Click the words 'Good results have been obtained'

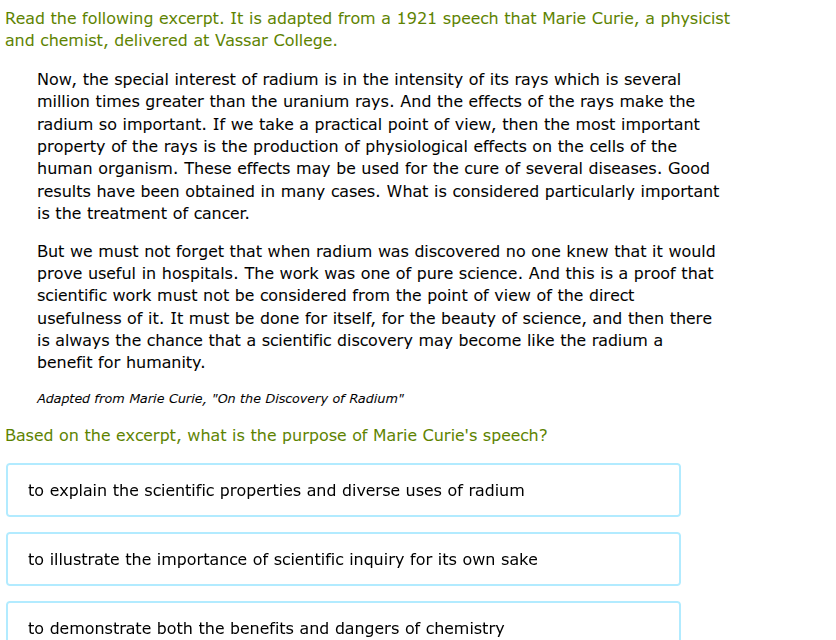[x=373, y=180]
